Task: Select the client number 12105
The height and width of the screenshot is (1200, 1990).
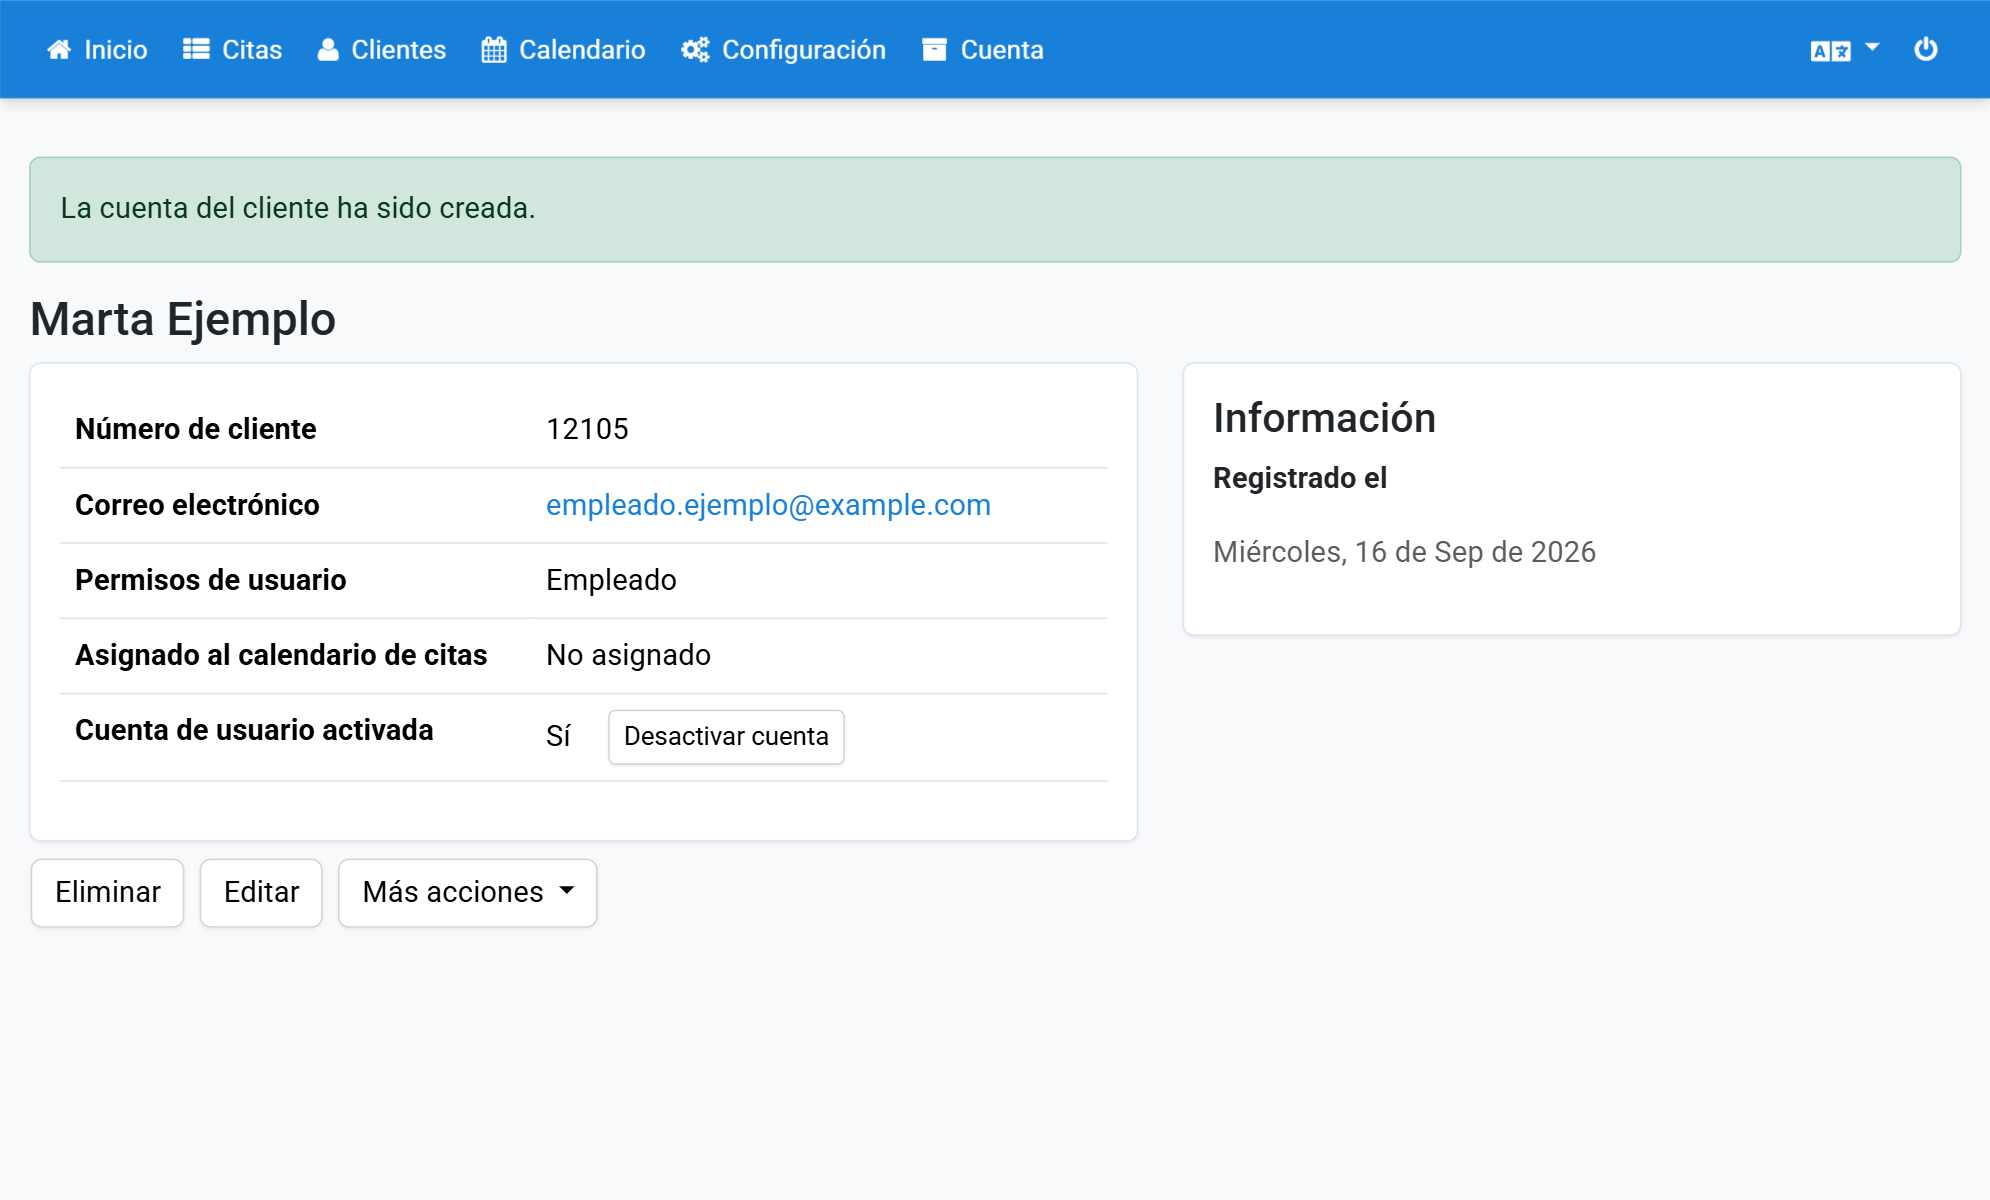Action: [587, 429]
